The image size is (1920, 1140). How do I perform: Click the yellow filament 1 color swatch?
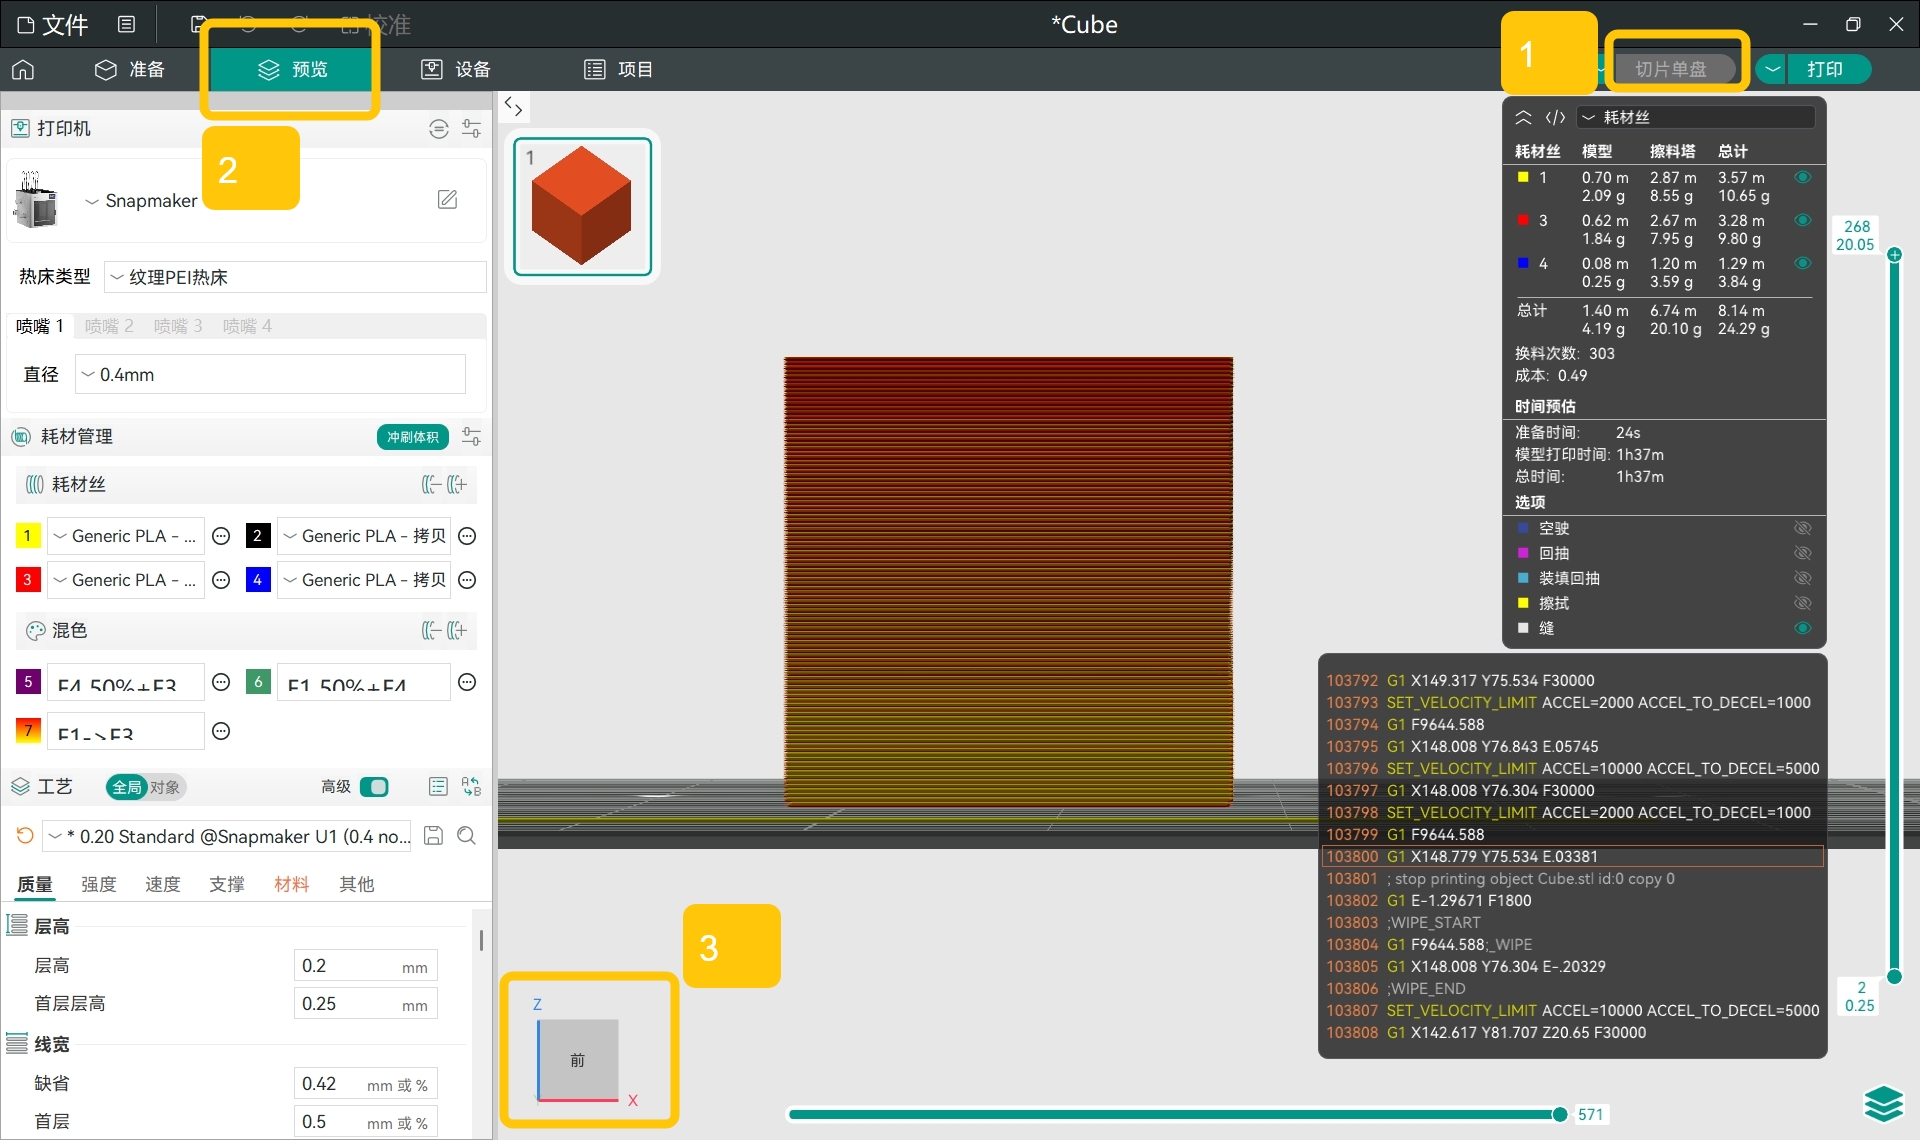(x=28, y=536)
